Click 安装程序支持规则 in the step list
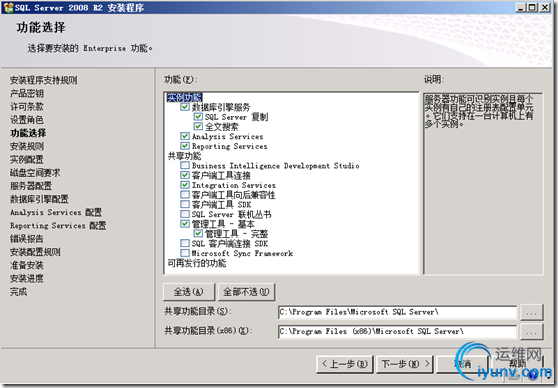Image resolution: width=558 pixels, height=388 pixels. [43, 80]
